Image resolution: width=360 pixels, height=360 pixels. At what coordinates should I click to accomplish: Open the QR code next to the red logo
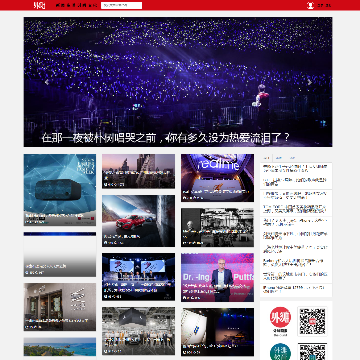312,322
